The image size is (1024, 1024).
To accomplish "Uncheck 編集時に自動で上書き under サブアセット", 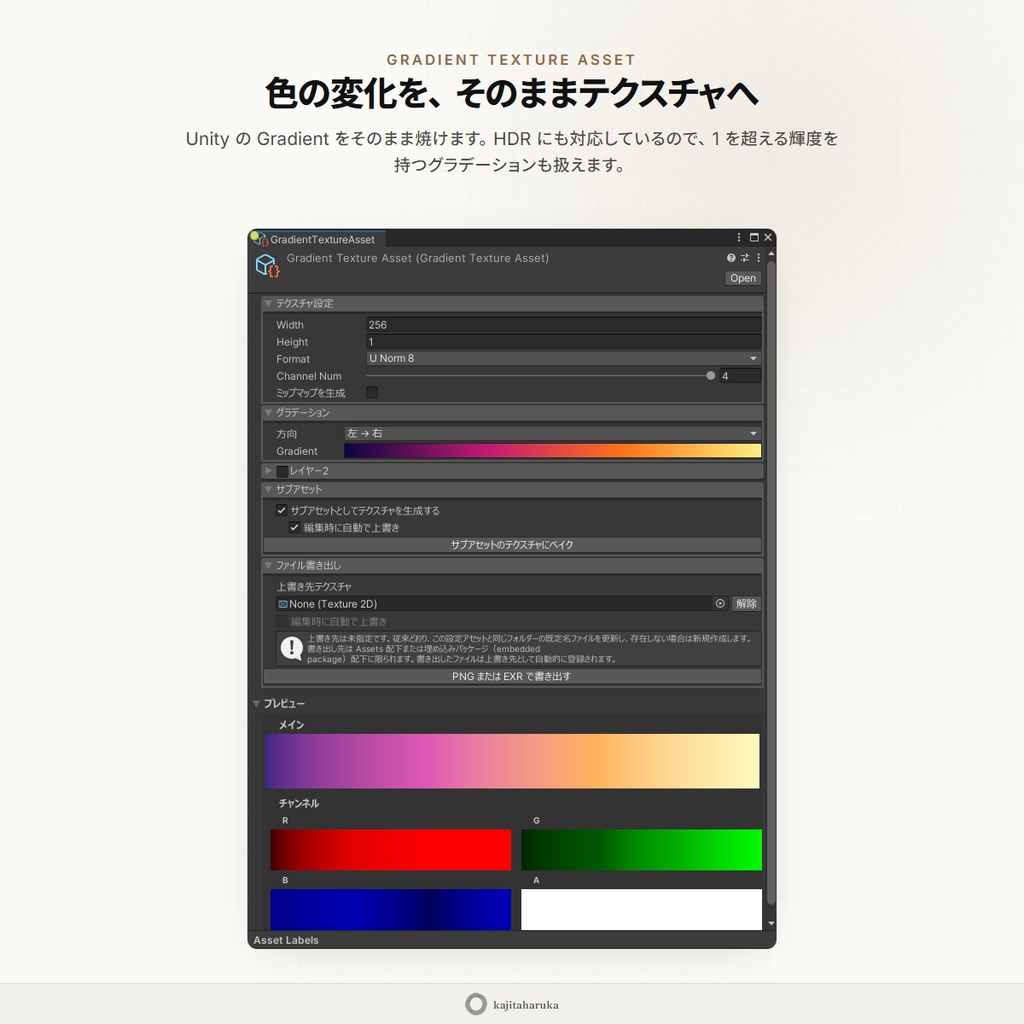I will (295, 528).
